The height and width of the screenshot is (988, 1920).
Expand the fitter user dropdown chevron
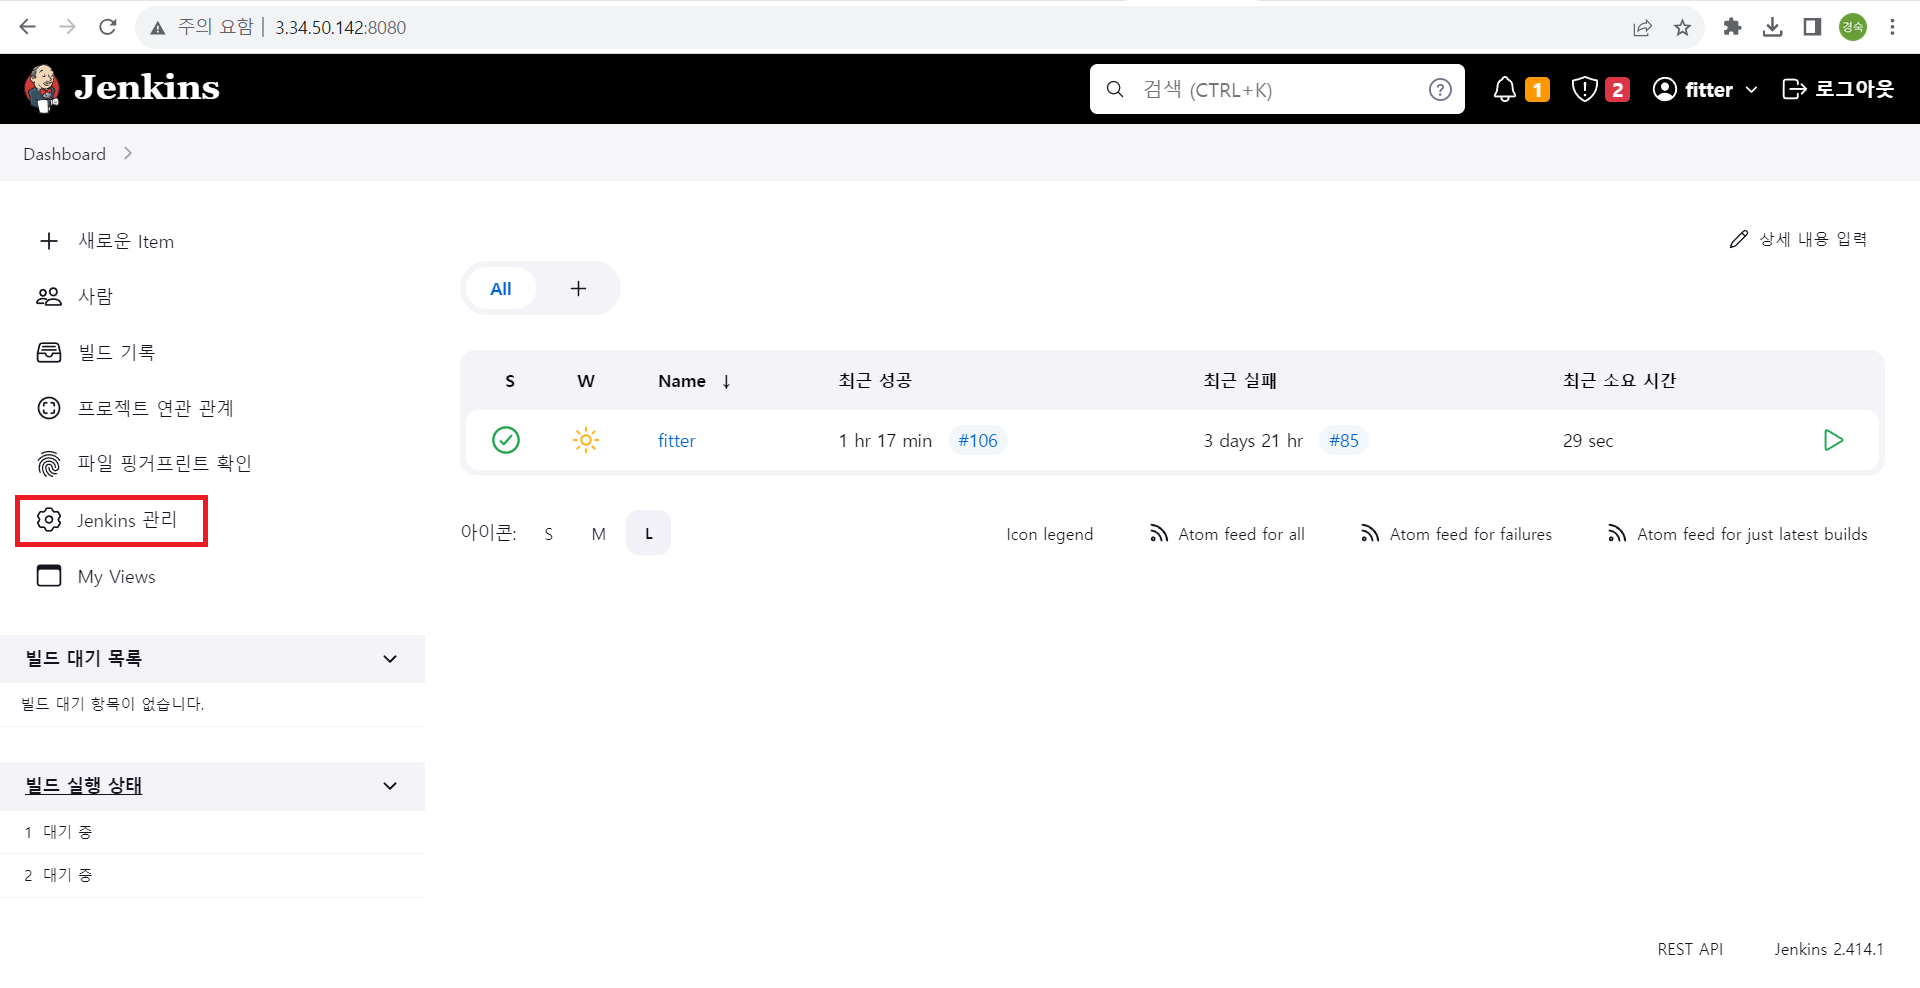[1751, 90]
